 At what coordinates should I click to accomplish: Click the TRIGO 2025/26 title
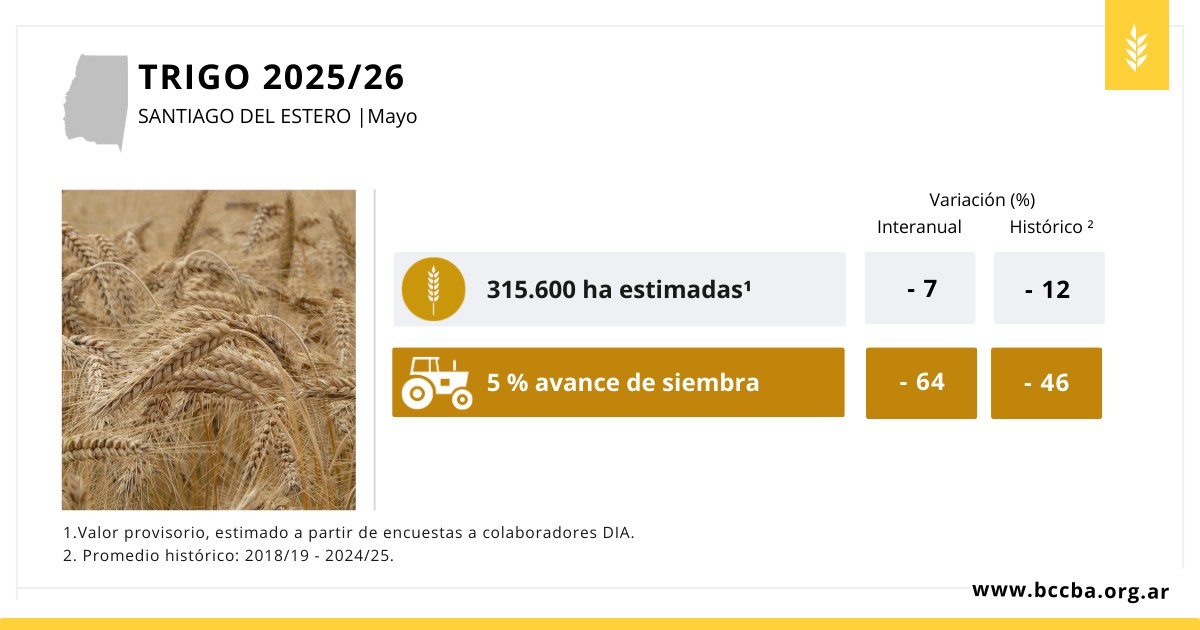(x=271, y=77)
